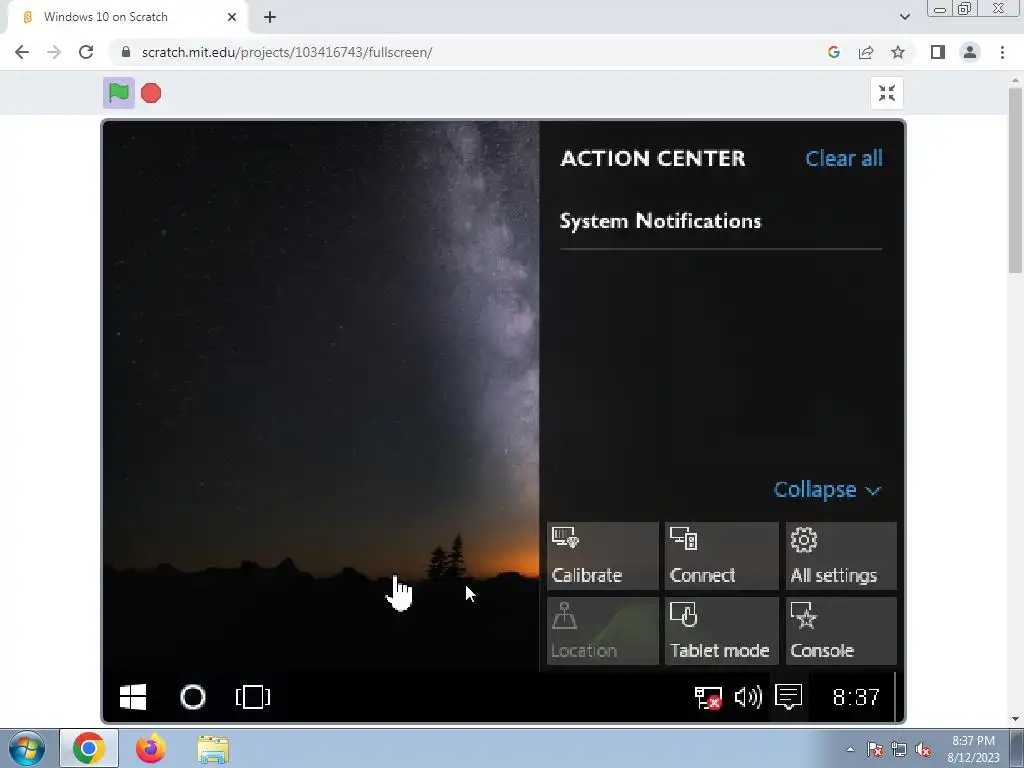The height and width of the screenshot is (768, 1024).
Task: Open a new Chrome tab
Action: click(270, 17)
